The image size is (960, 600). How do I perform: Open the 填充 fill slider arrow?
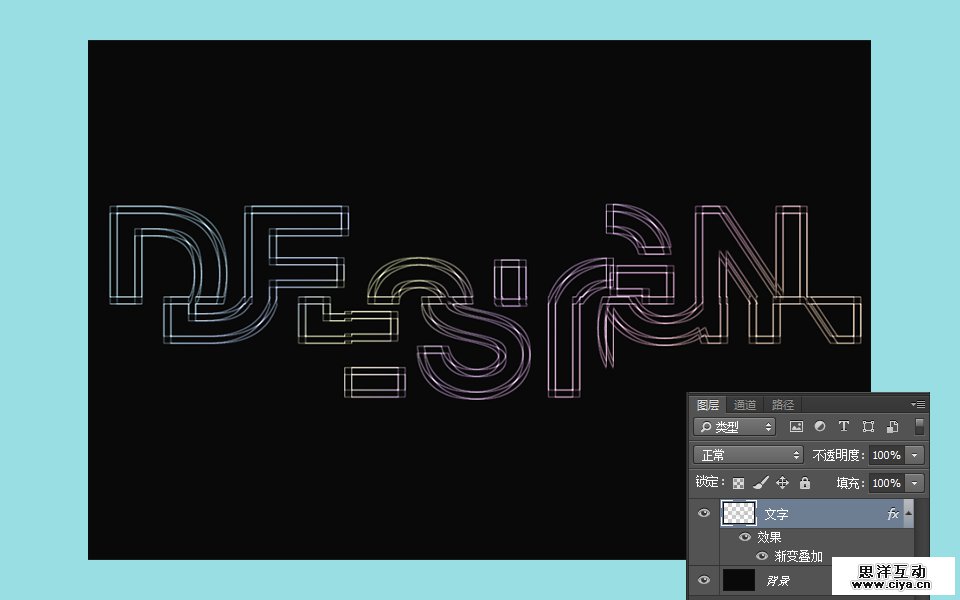click(914, 483)
